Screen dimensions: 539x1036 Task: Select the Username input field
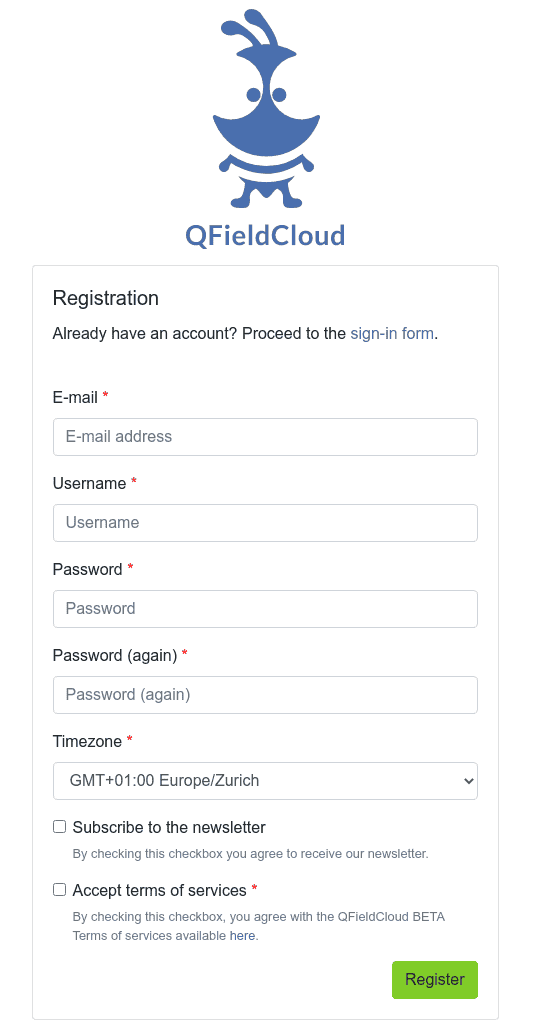[x=265, y=523]
